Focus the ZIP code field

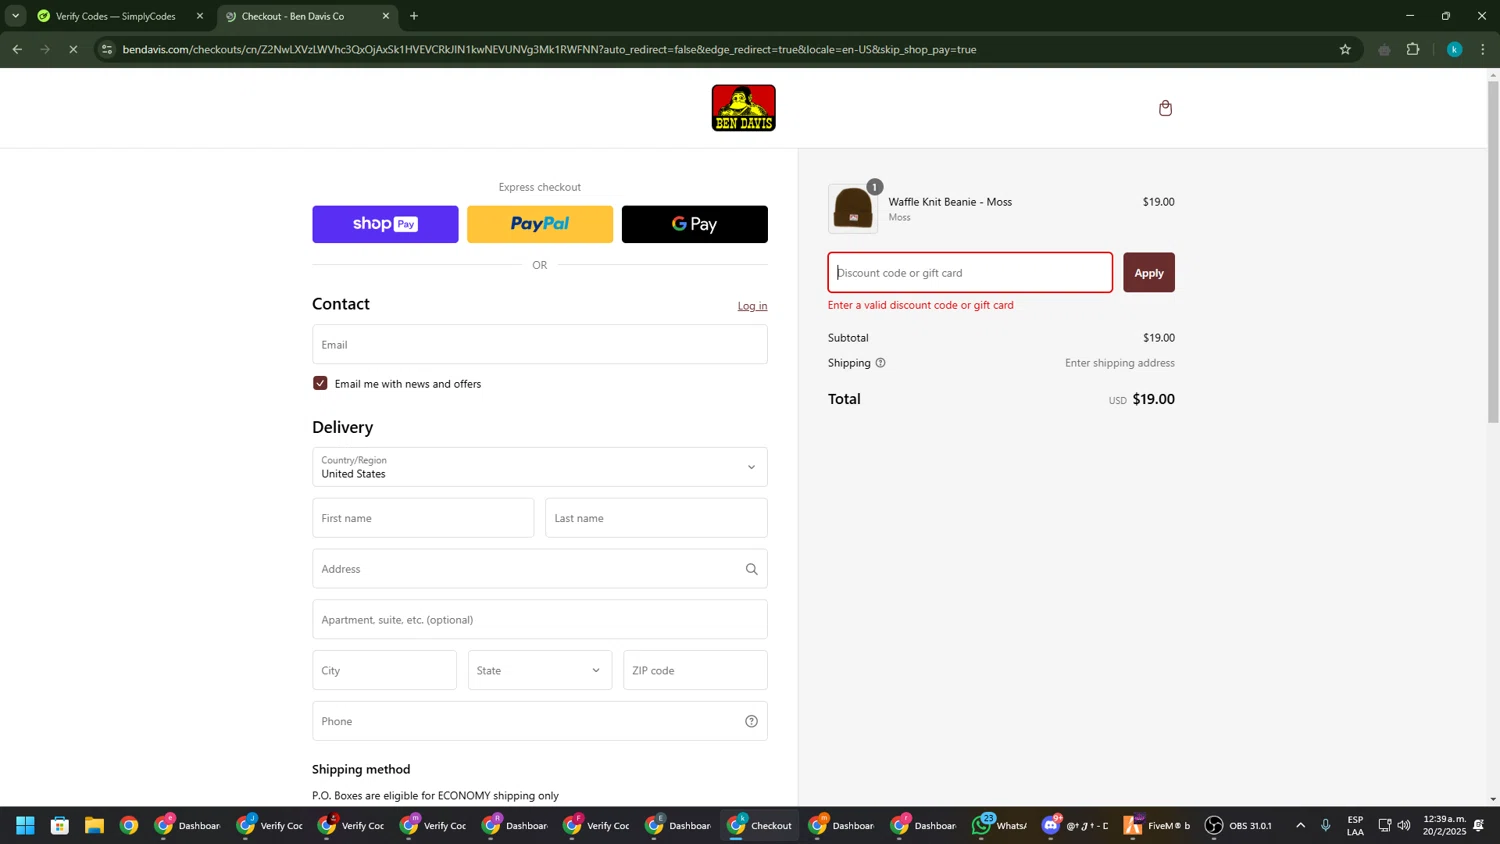695,670
